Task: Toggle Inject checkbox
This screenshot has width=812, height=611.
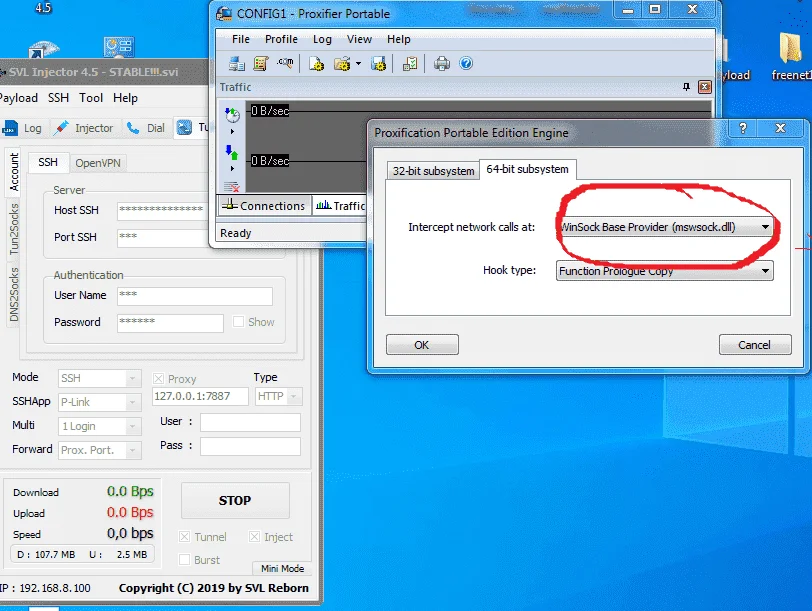Action: coord(254,537)
